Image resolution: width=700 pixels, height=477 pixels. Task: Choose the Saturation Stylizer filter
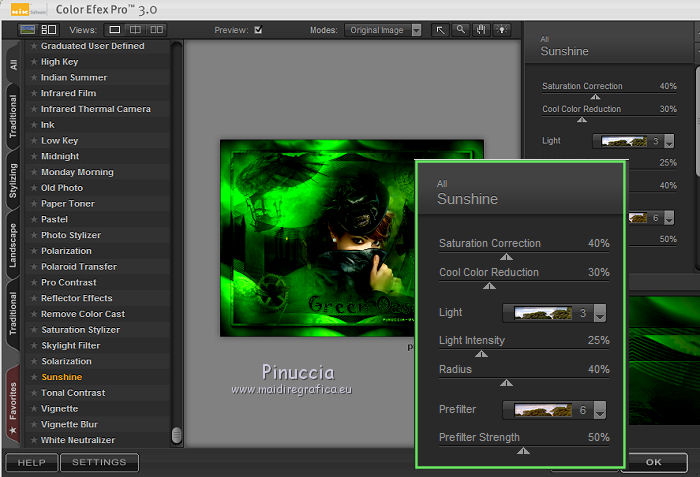(x=80, y=330)
